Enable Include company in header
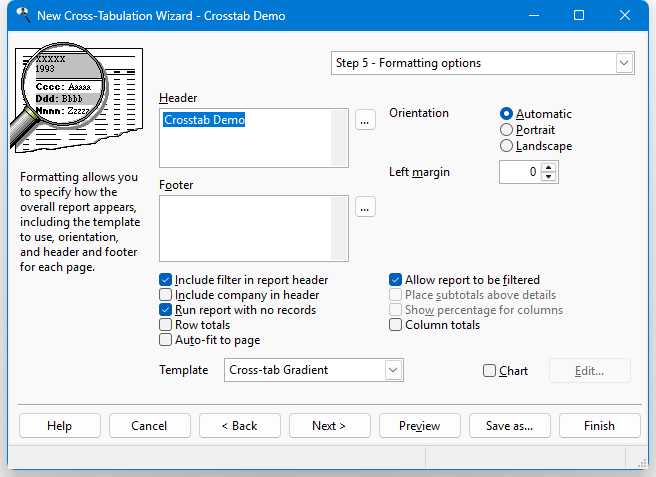656x477 pixels. 166,295
